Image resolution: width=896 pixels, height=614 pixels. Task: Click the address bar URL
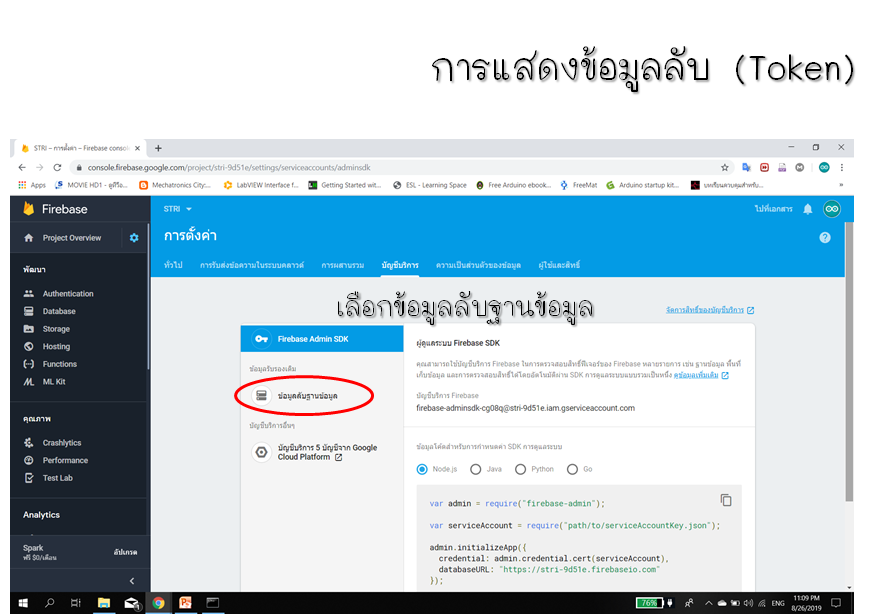point(229,168)
